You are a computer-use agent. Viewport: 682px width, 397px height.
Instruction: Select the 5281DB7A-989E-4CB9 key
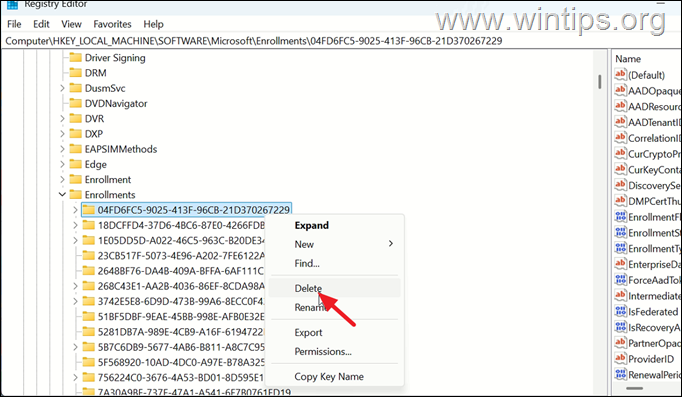pyautogui.click(x=181, y=332)
